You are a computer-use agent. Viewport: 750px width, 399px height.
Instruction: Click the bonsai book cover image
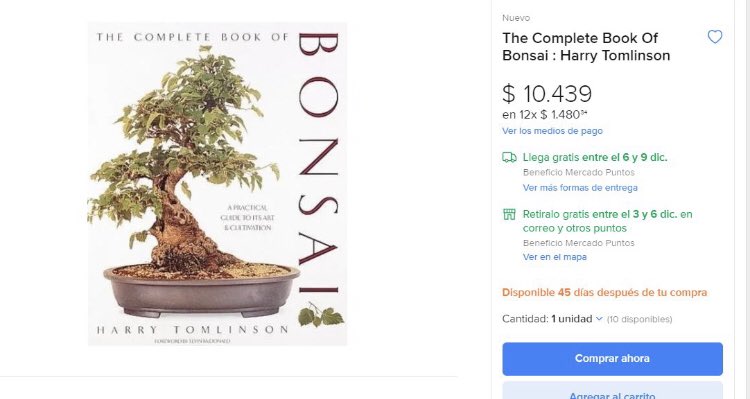[x=218, y=184]
